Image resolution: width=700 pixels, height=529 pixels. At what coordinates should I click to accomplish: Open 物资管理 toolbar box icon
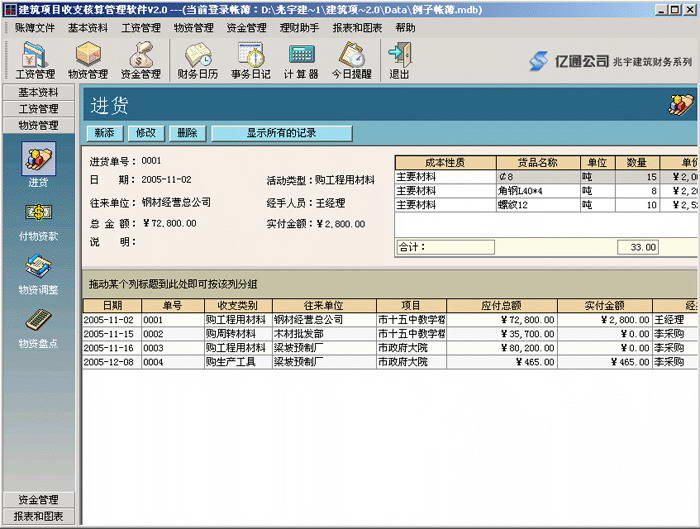pyautogui.click(x=88, y=60)
